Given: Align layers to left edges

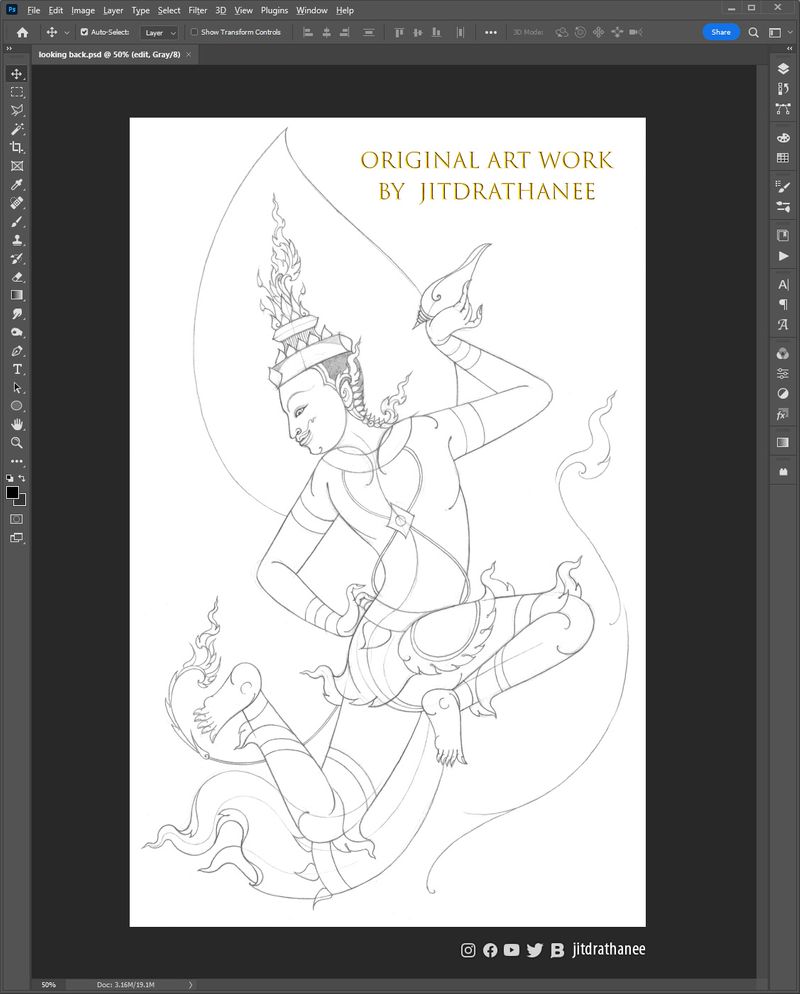Looking at the screenshot, I should 308,32.
